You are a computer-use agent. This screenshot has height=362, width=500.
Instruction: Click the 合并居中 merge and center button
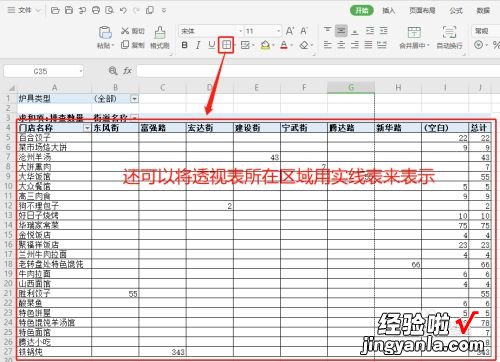(x=414, y=38)
